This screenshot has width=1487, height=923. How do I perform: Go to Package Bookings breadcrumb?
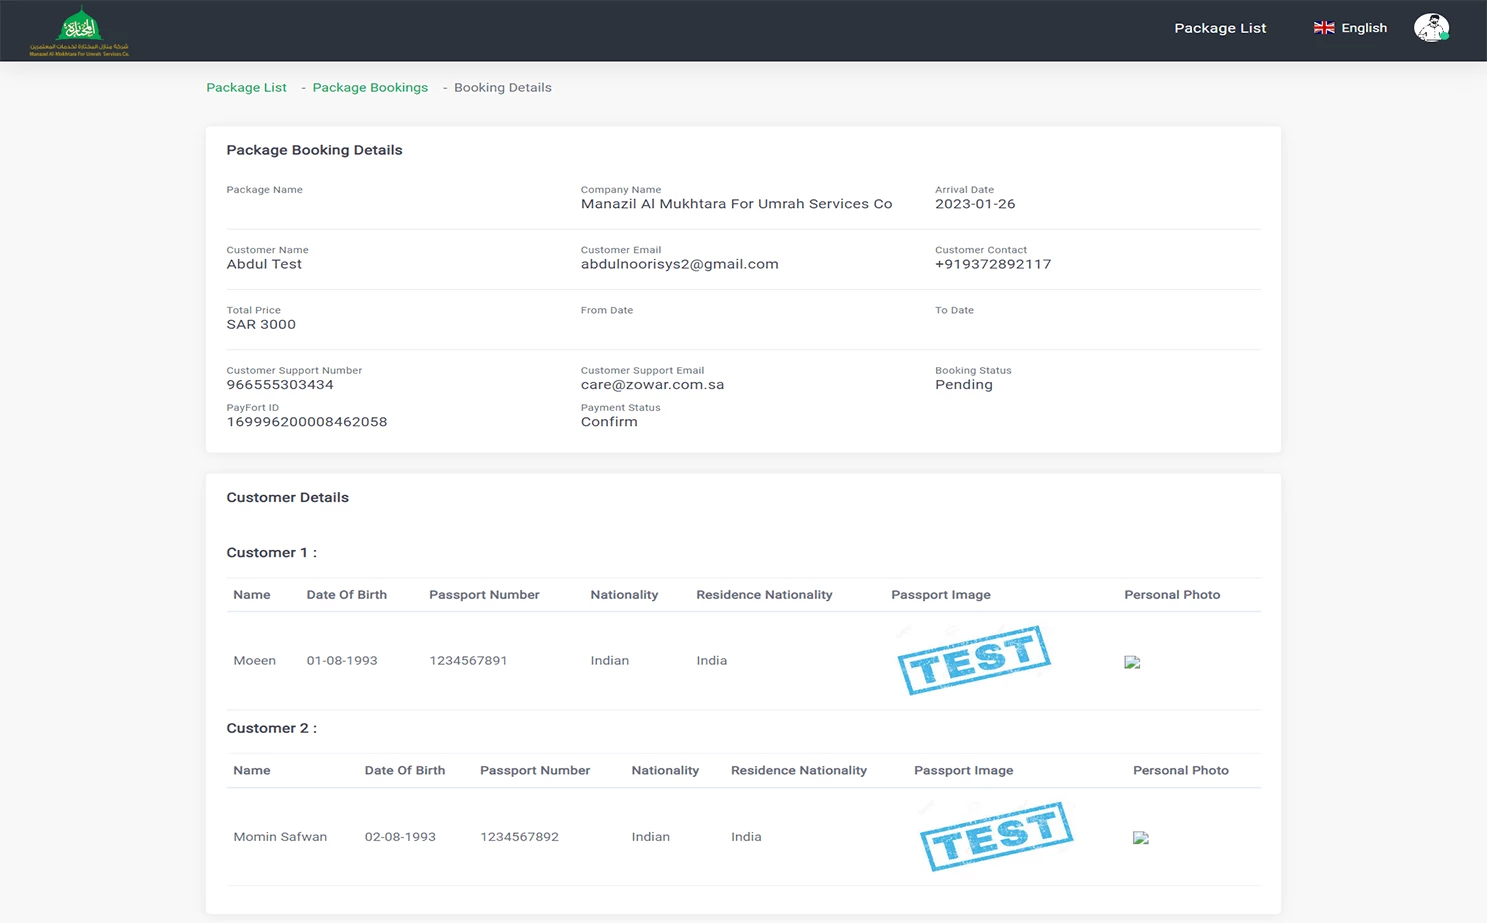tap(370, 87)
